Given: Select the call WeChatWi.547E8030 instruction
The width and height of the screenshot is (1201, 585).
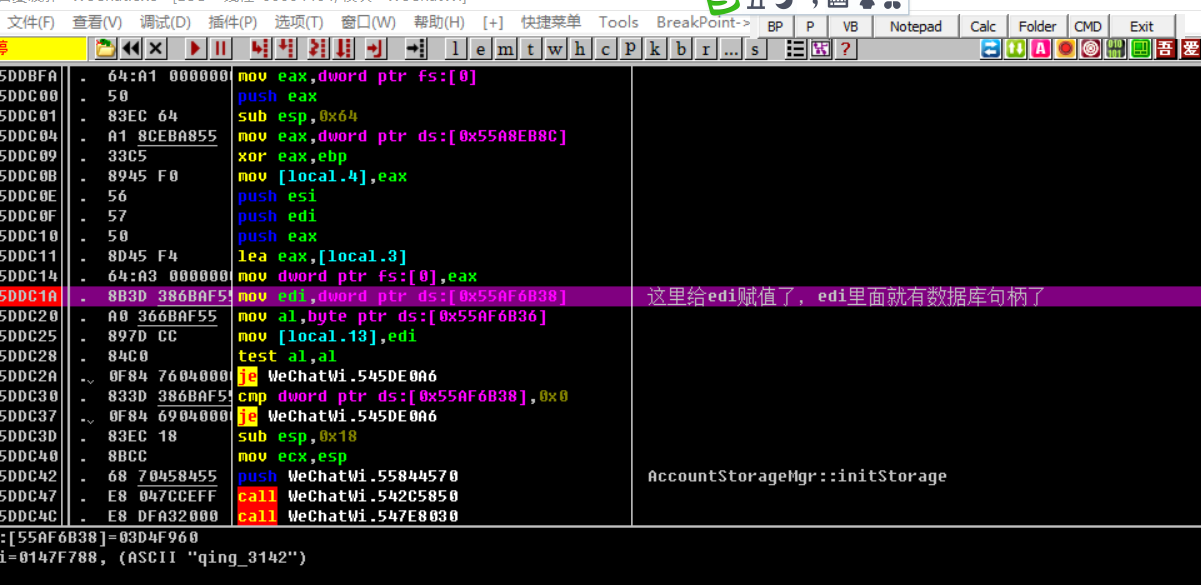Looking at the screenshot, I should click(x=348, y=516).
